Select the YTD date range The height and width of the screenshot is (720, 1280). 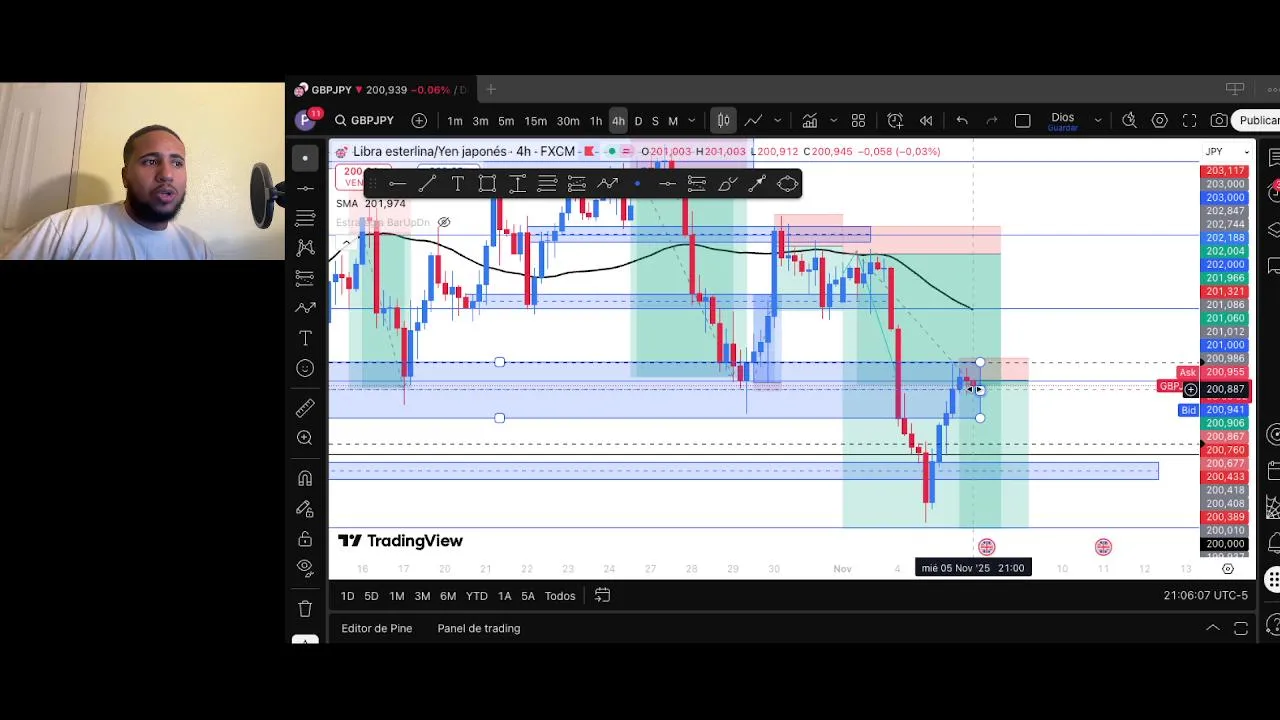[477, 596]
